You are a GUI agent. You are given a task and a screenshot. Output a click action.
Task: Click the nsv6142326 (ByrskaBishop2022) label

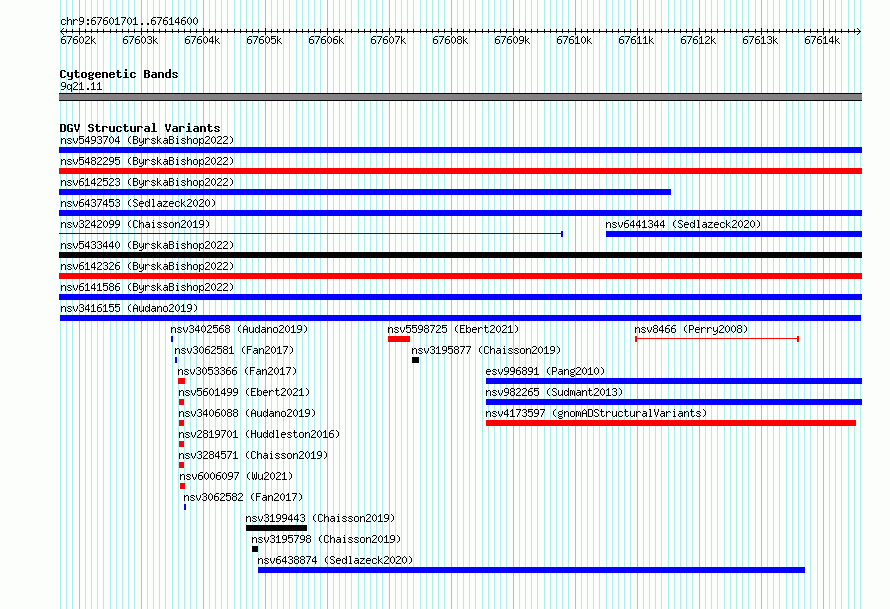tap(147, 266)
